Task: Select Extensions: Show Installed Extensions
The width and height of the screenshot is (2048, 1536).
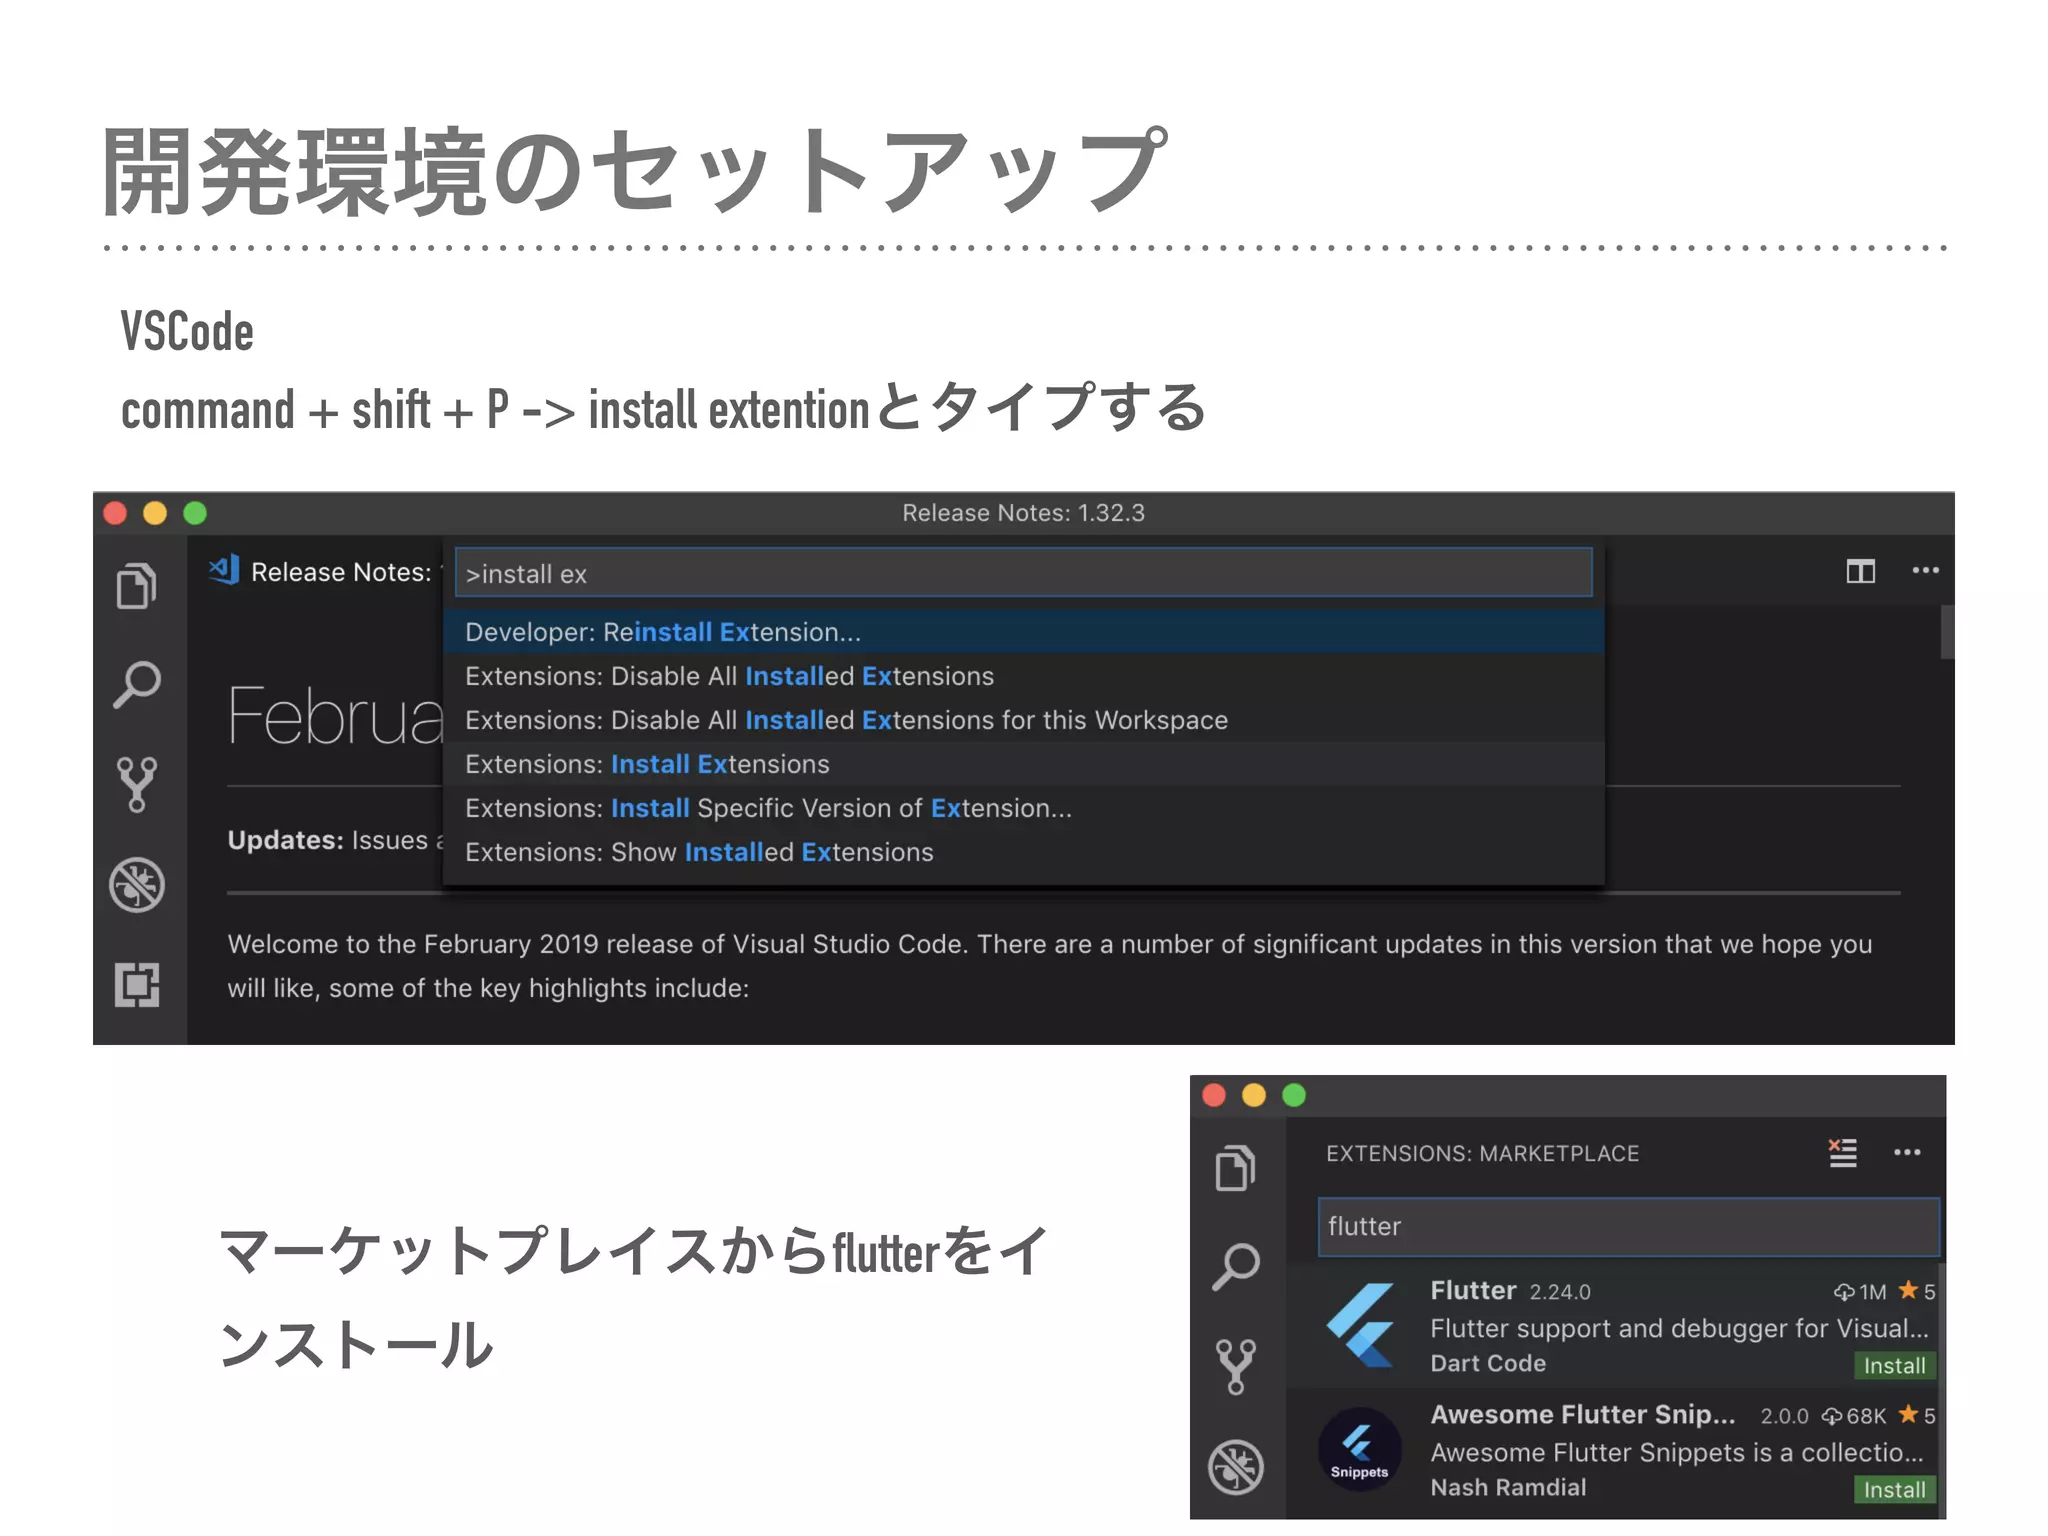Action: pos(1024,852)
